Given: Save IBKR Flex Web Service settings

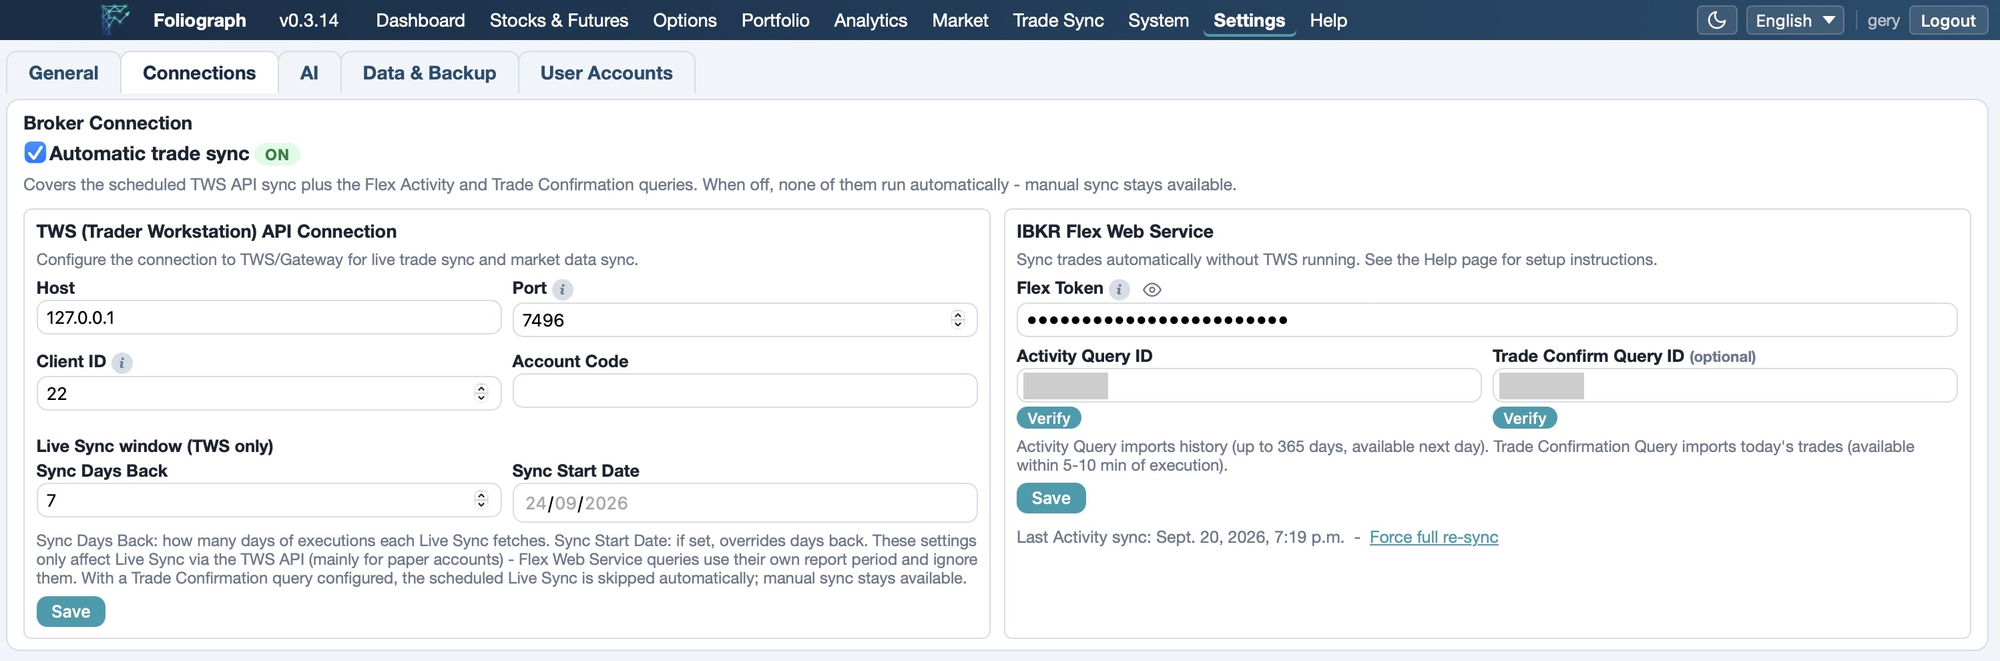Looking at the screenshot, I should pyautogui.click(x=1051, y=498).
